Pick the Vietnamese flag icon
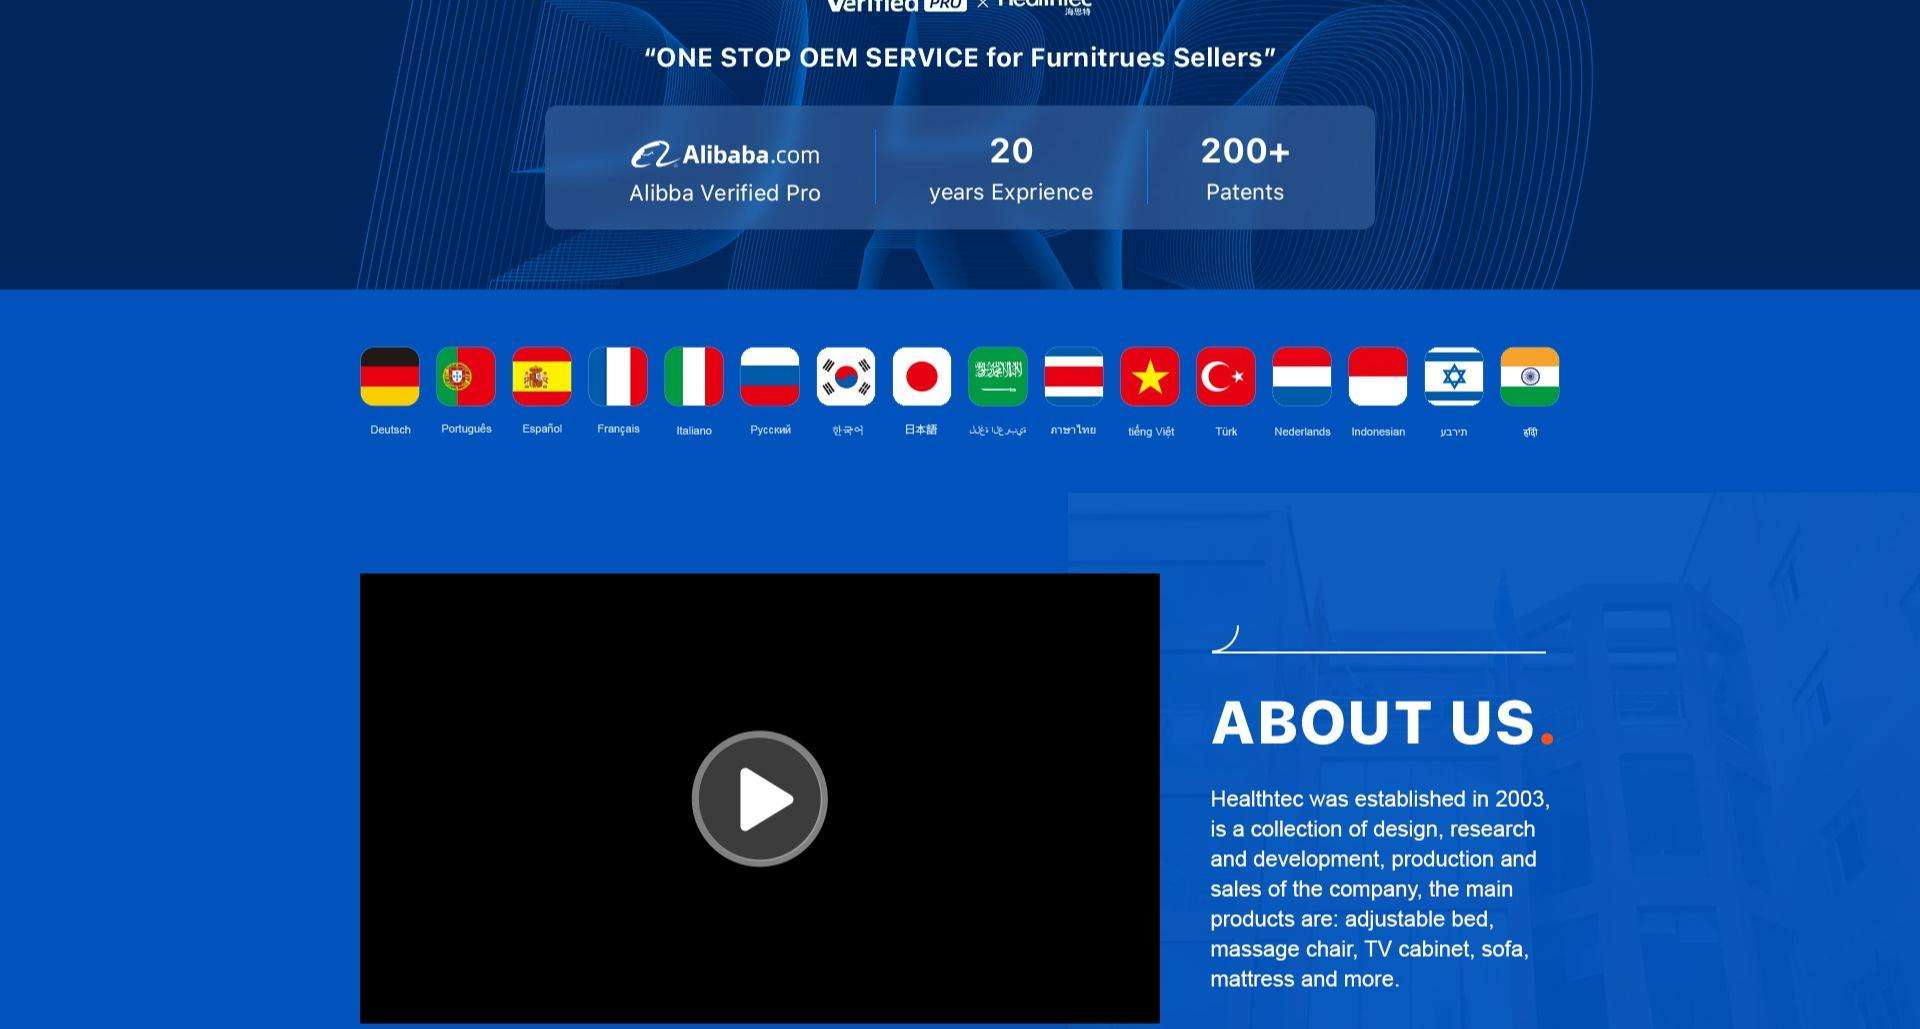This screenshot has height=1029, width=1920. [1150, 377]
